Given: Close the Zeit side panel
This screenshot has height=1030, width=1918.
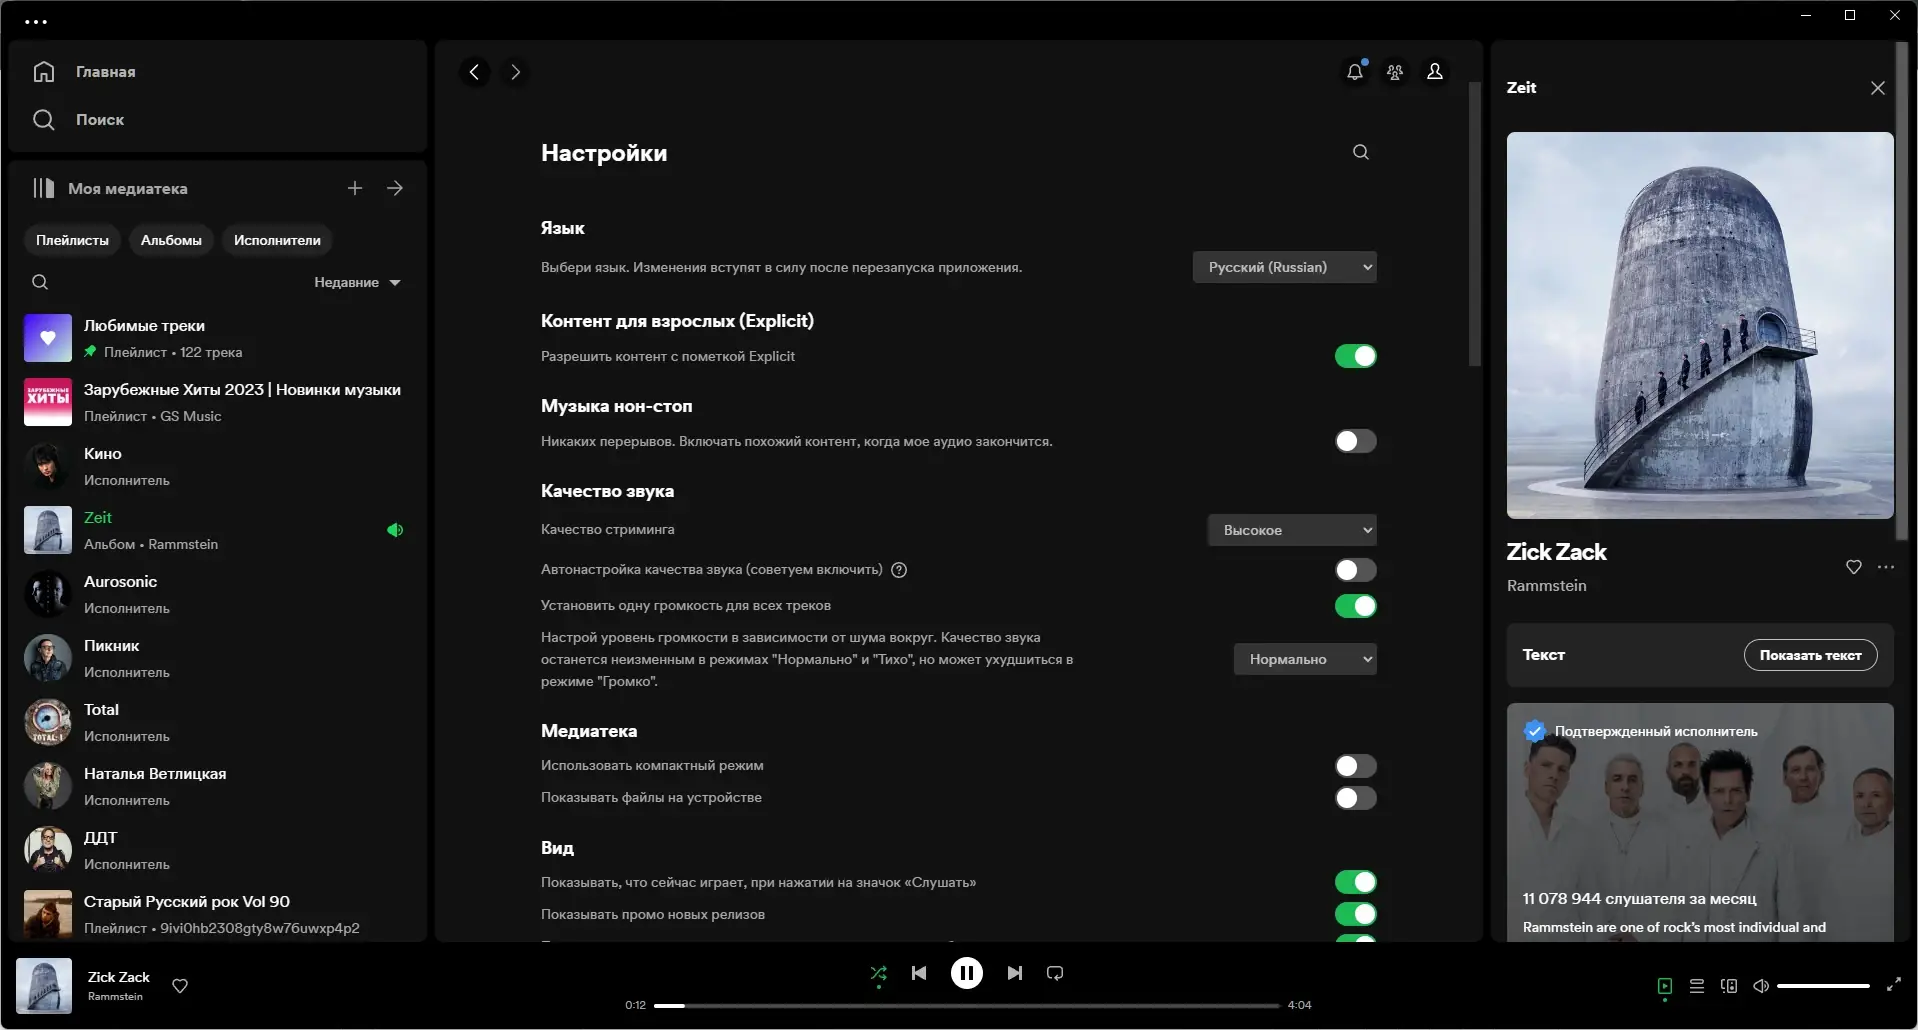Looking at the screenshot, I should click(1878, 88).
